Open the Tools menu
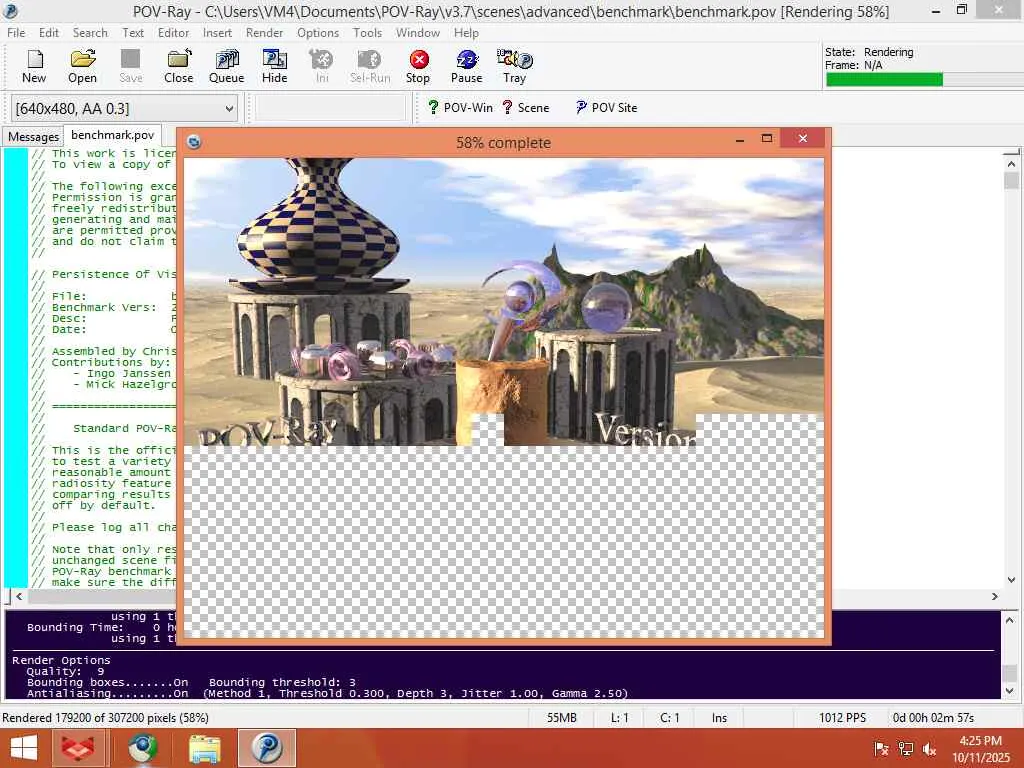This screenshot has width=1024, height=768. (367, 33)
